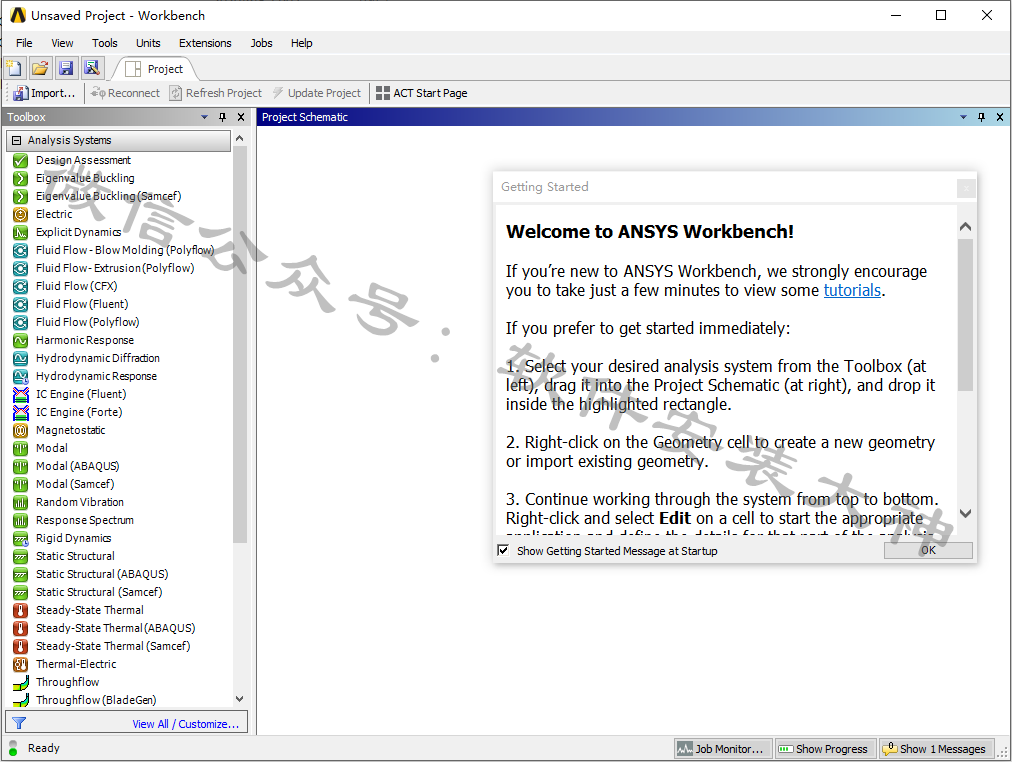
Task: Click the Import button
Action: 45,93
